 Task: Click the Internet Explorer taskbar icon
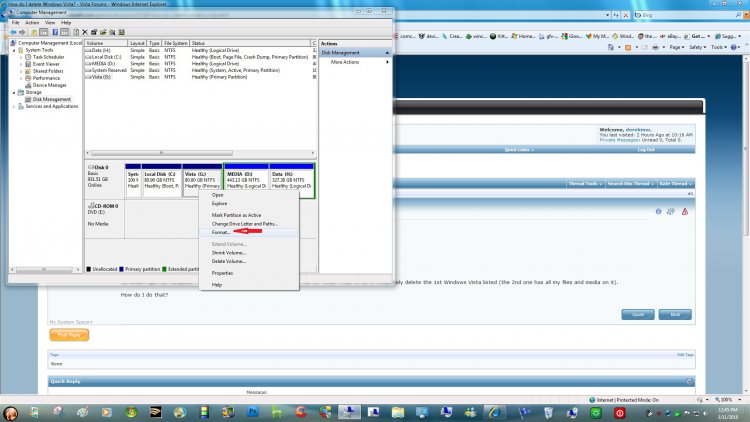(x=495, y=412)
